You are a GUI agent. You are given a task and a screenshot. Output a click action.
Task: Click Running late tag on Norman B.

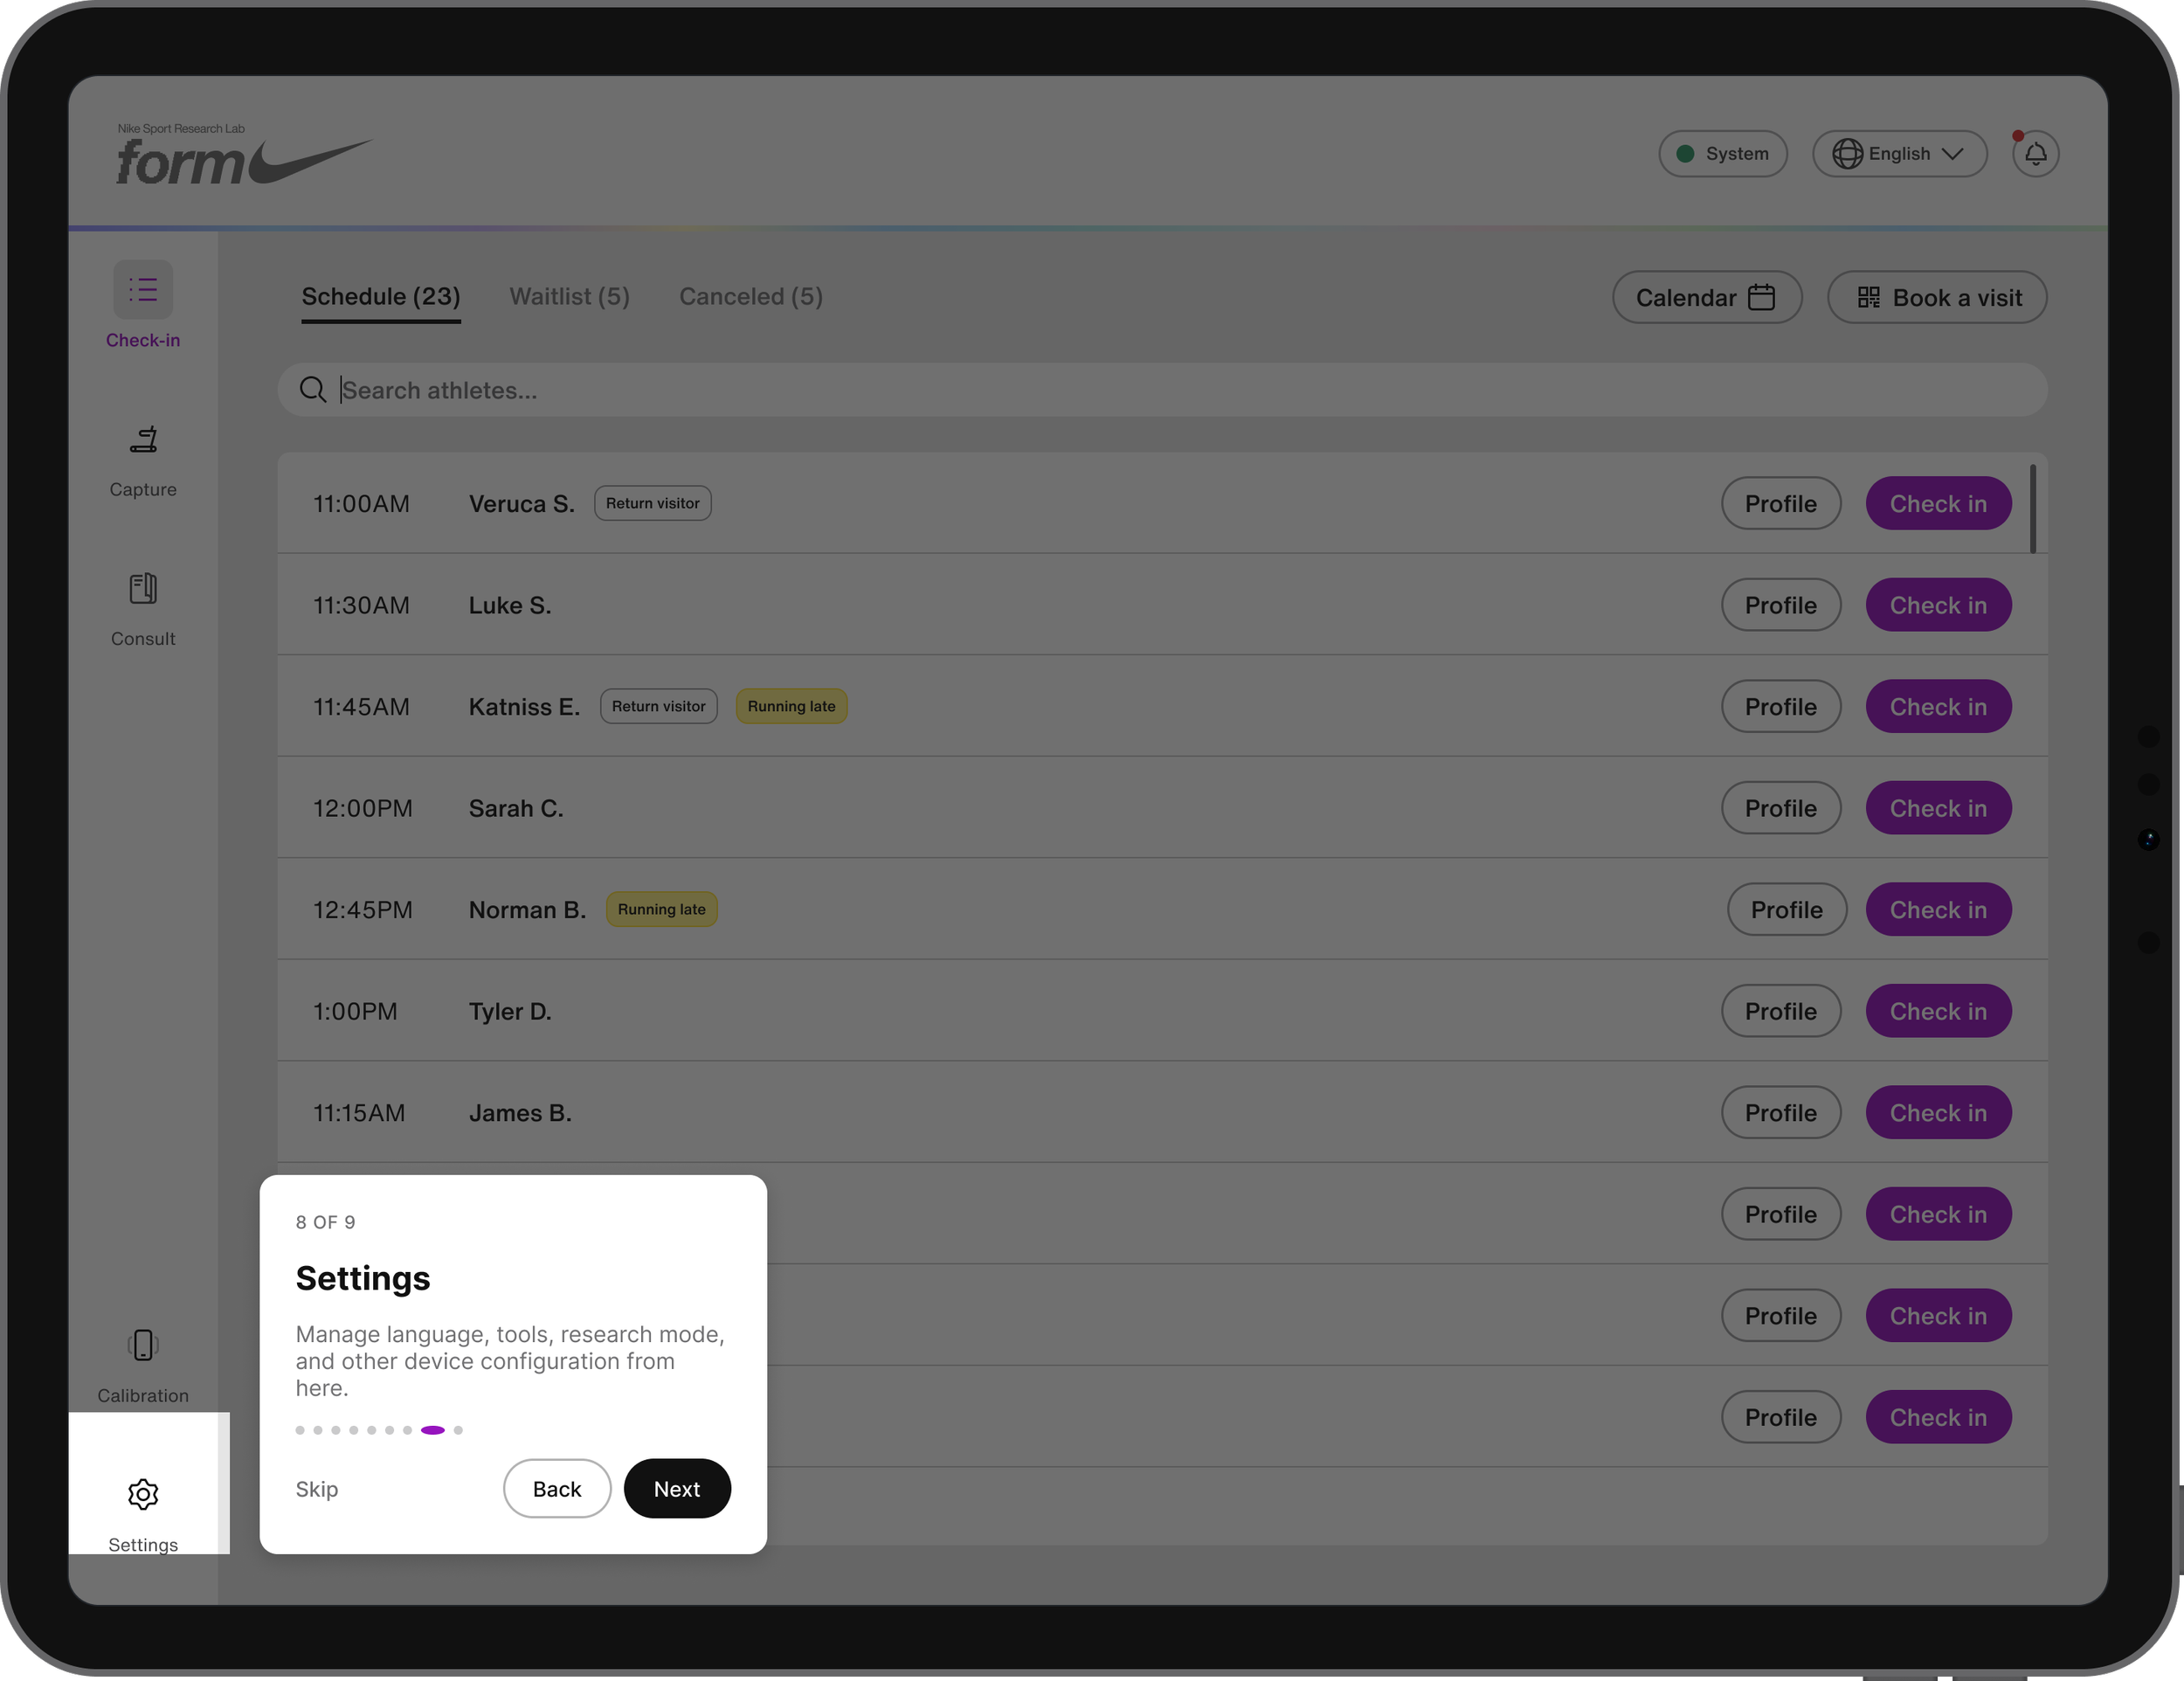tap(661, 909)
